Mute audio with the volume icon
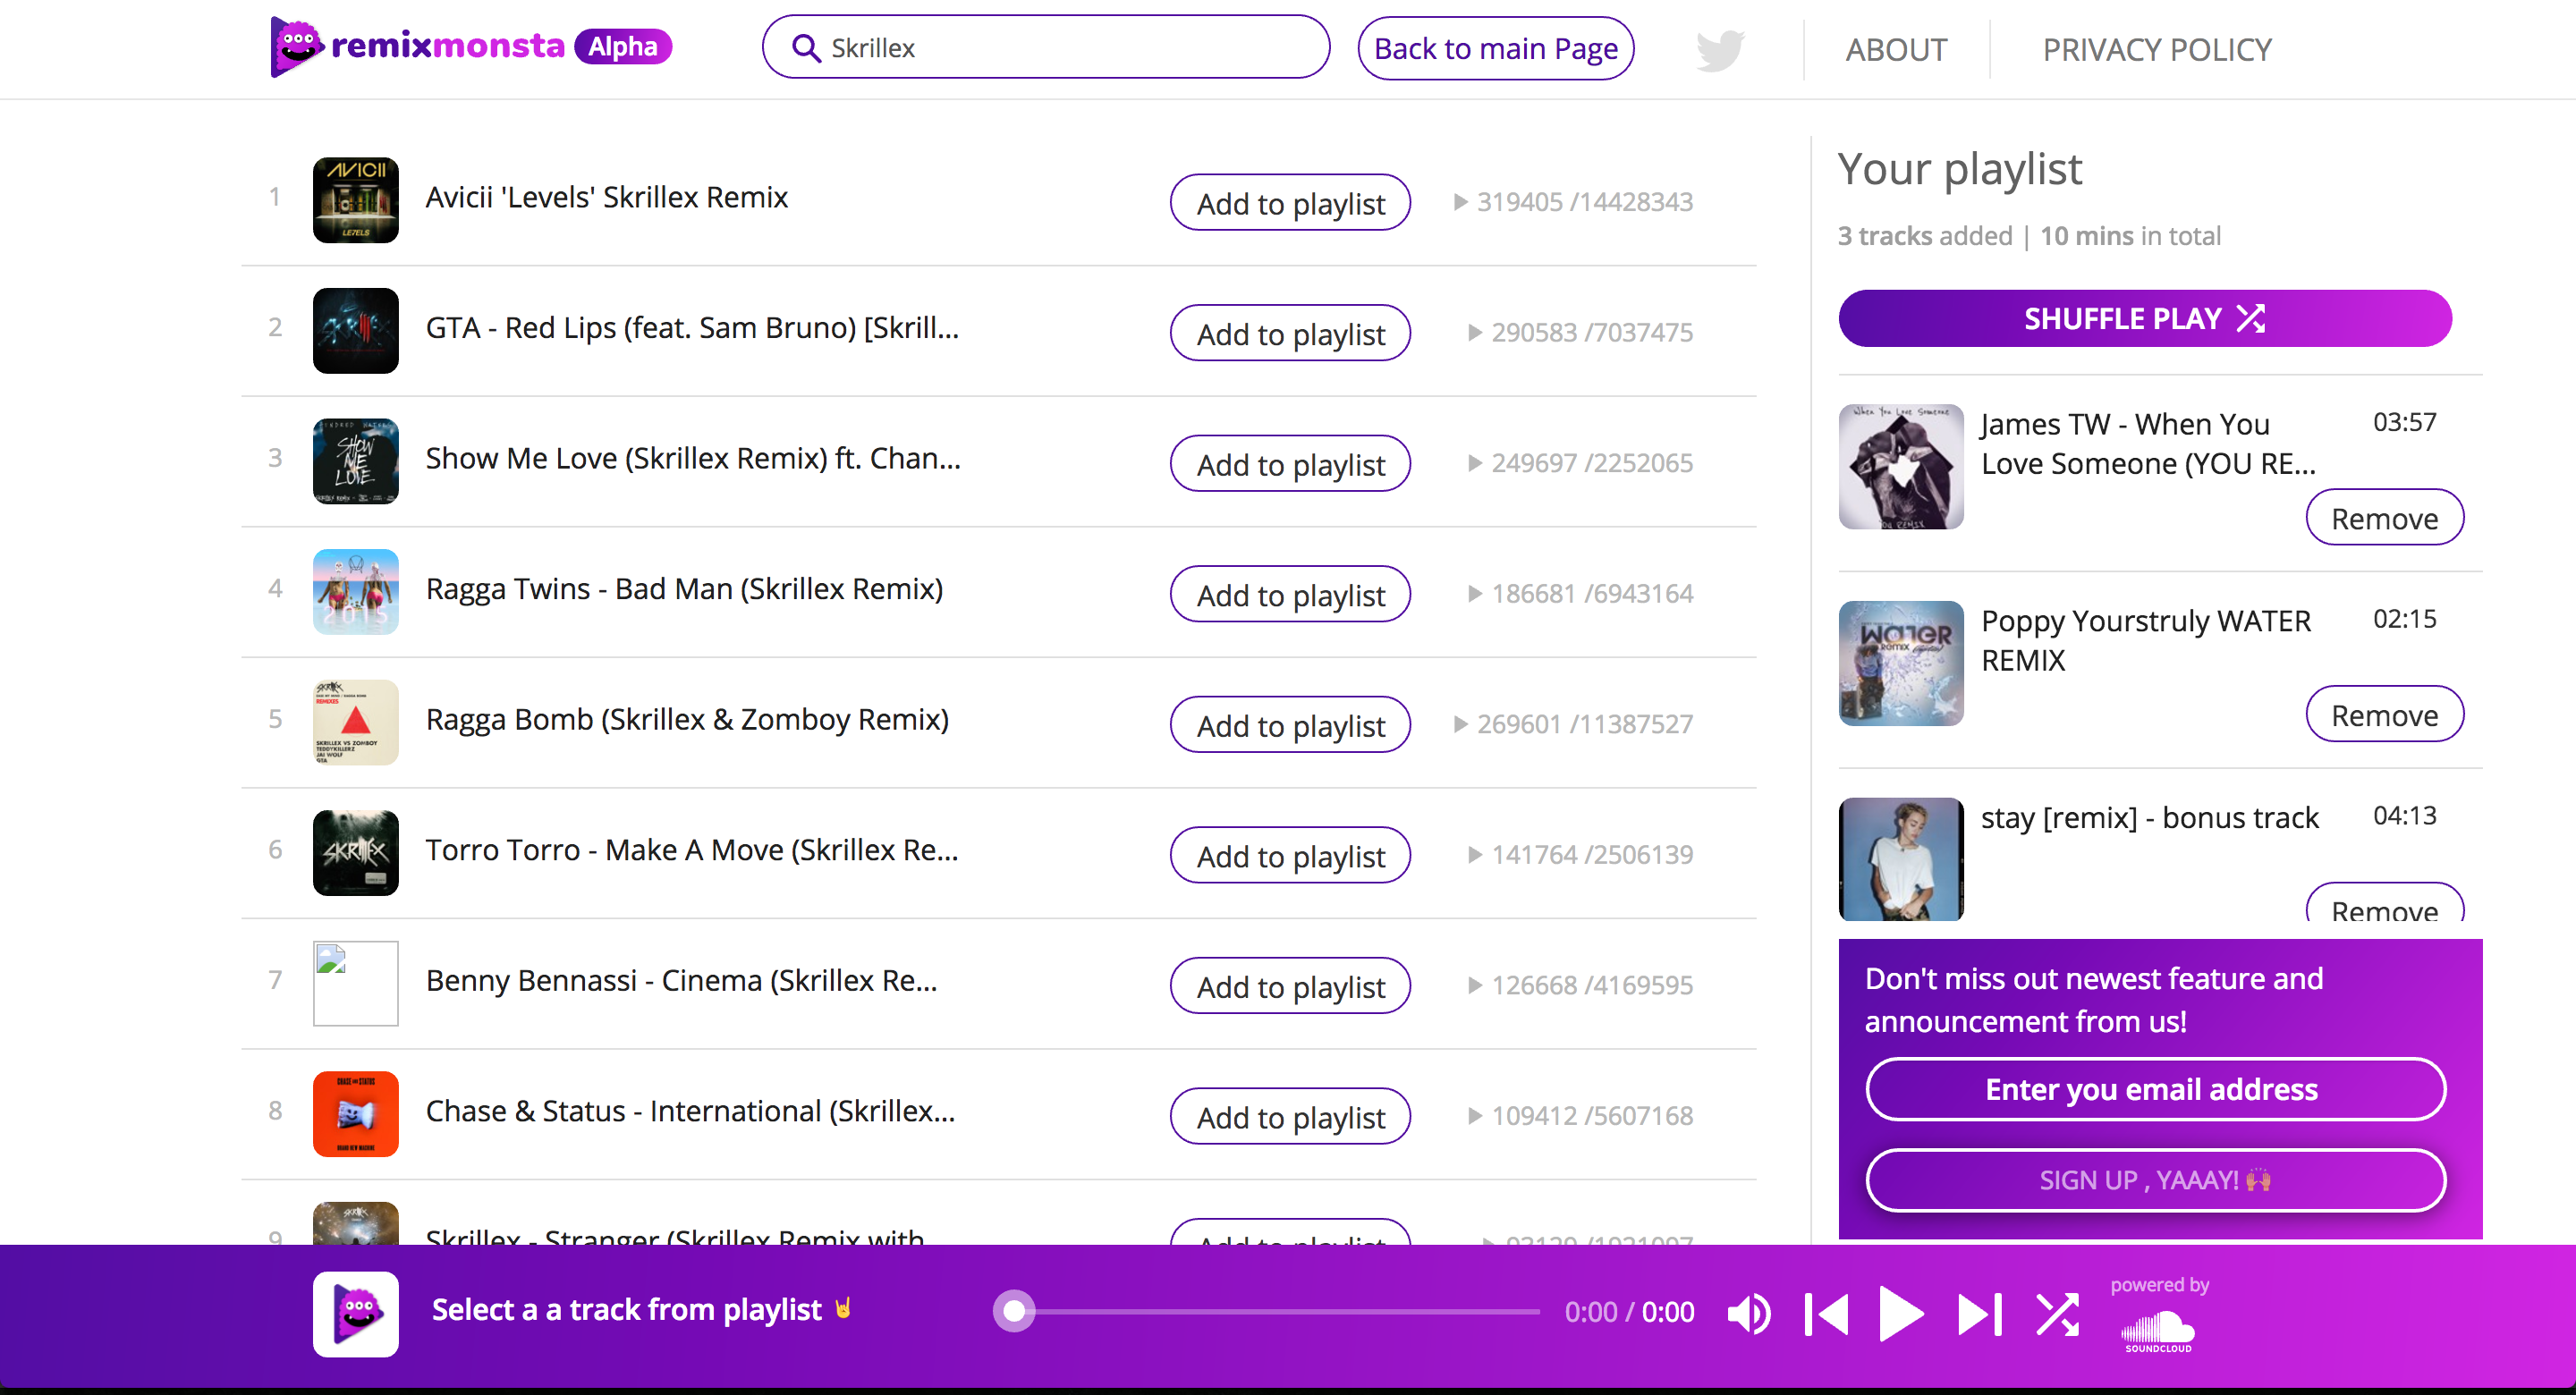Viewport: 2576px width, 1395px height. (x=1749, y=1313)
